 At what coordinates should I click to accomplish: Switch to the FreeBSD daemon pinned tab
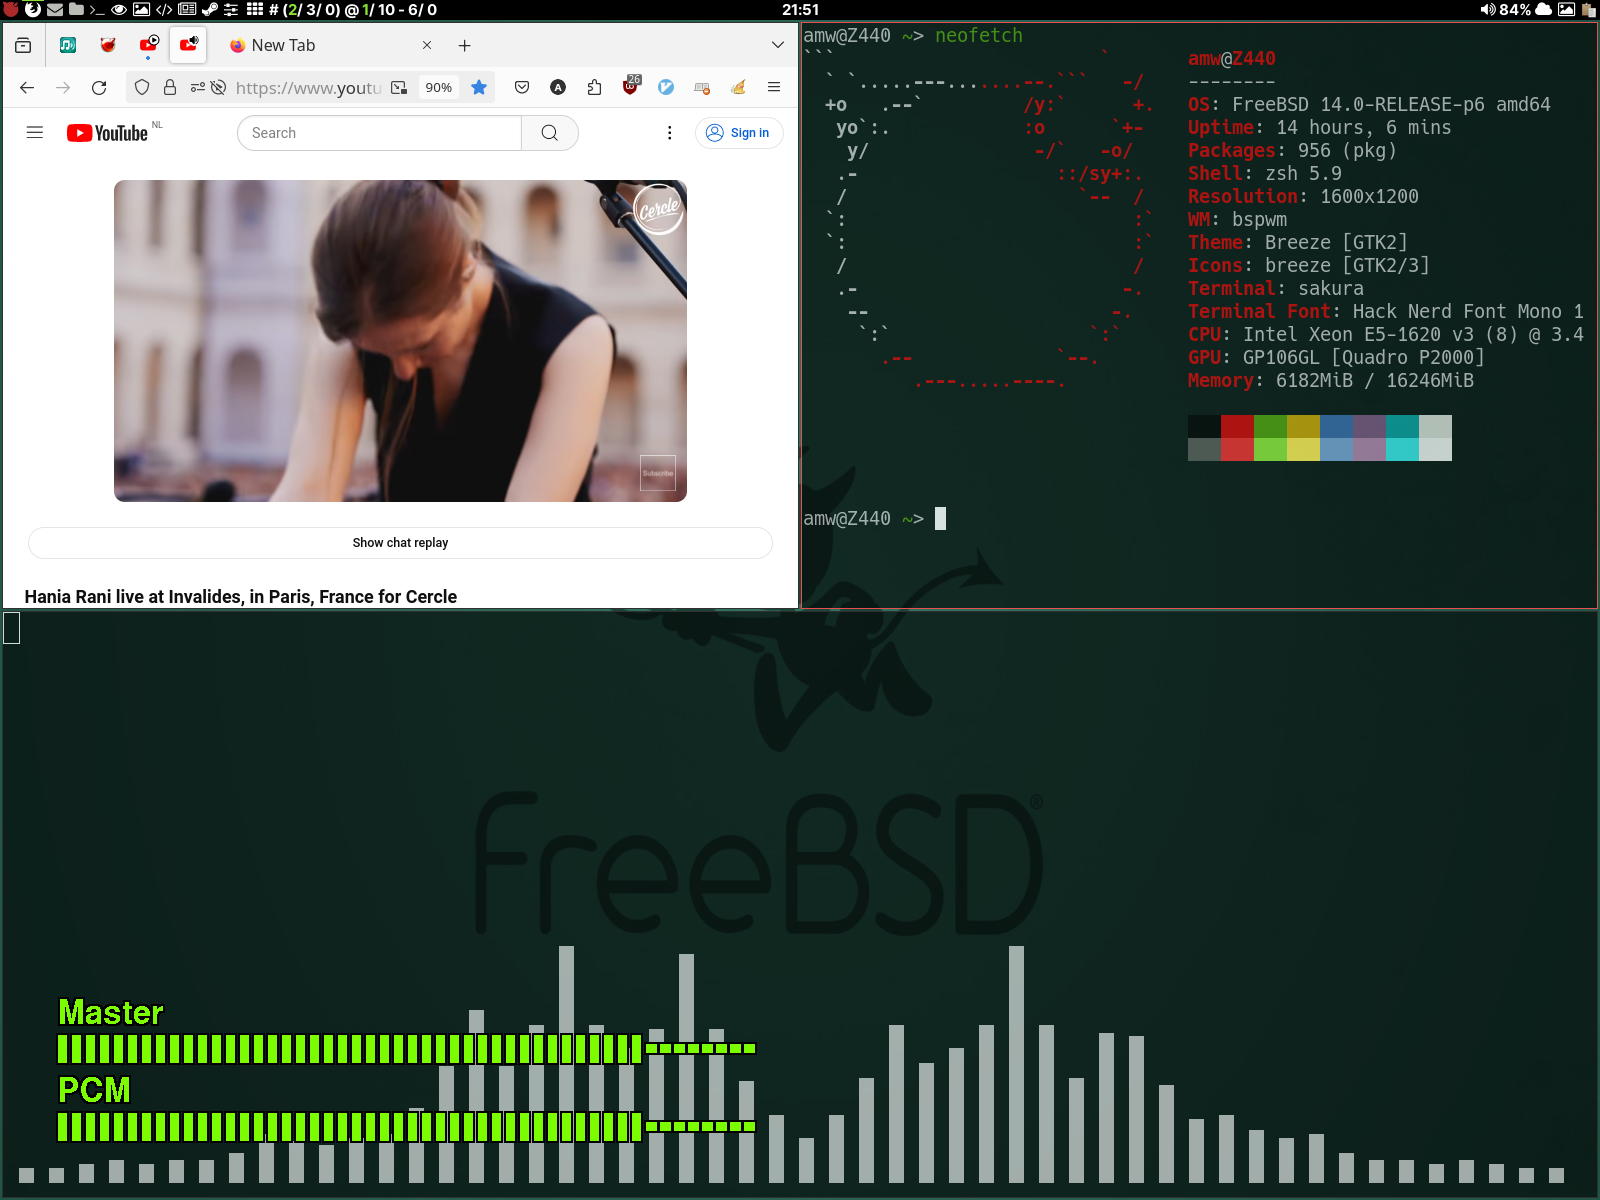[108, 45]
